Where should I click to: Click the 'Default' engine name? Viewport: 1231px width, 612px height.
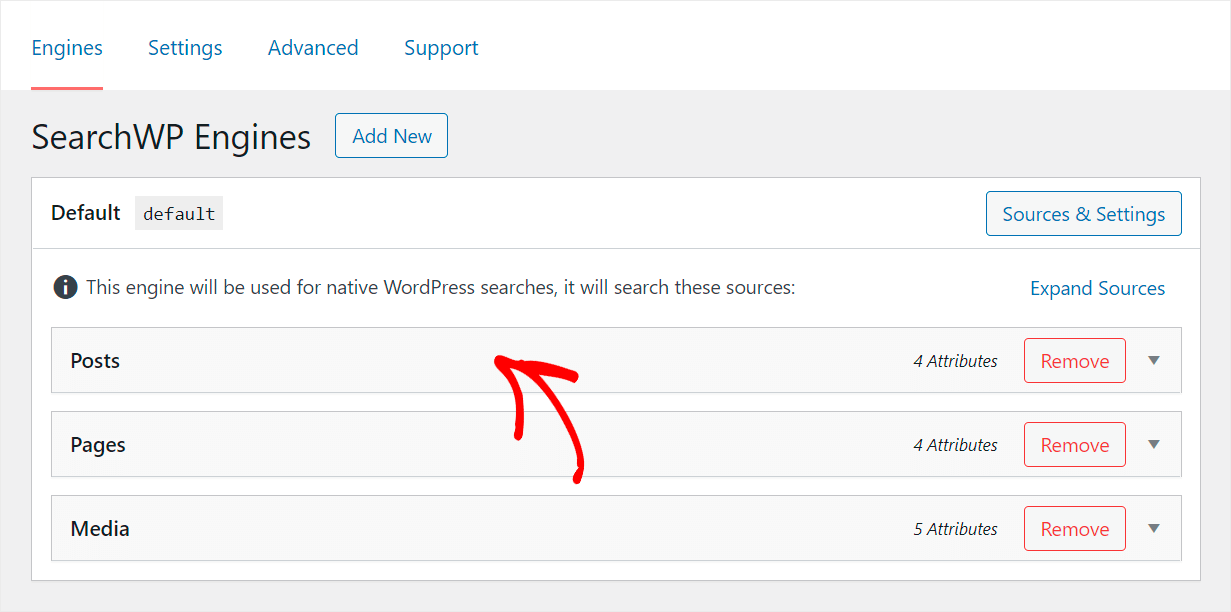pyautogui.click(x=86, y=213)
